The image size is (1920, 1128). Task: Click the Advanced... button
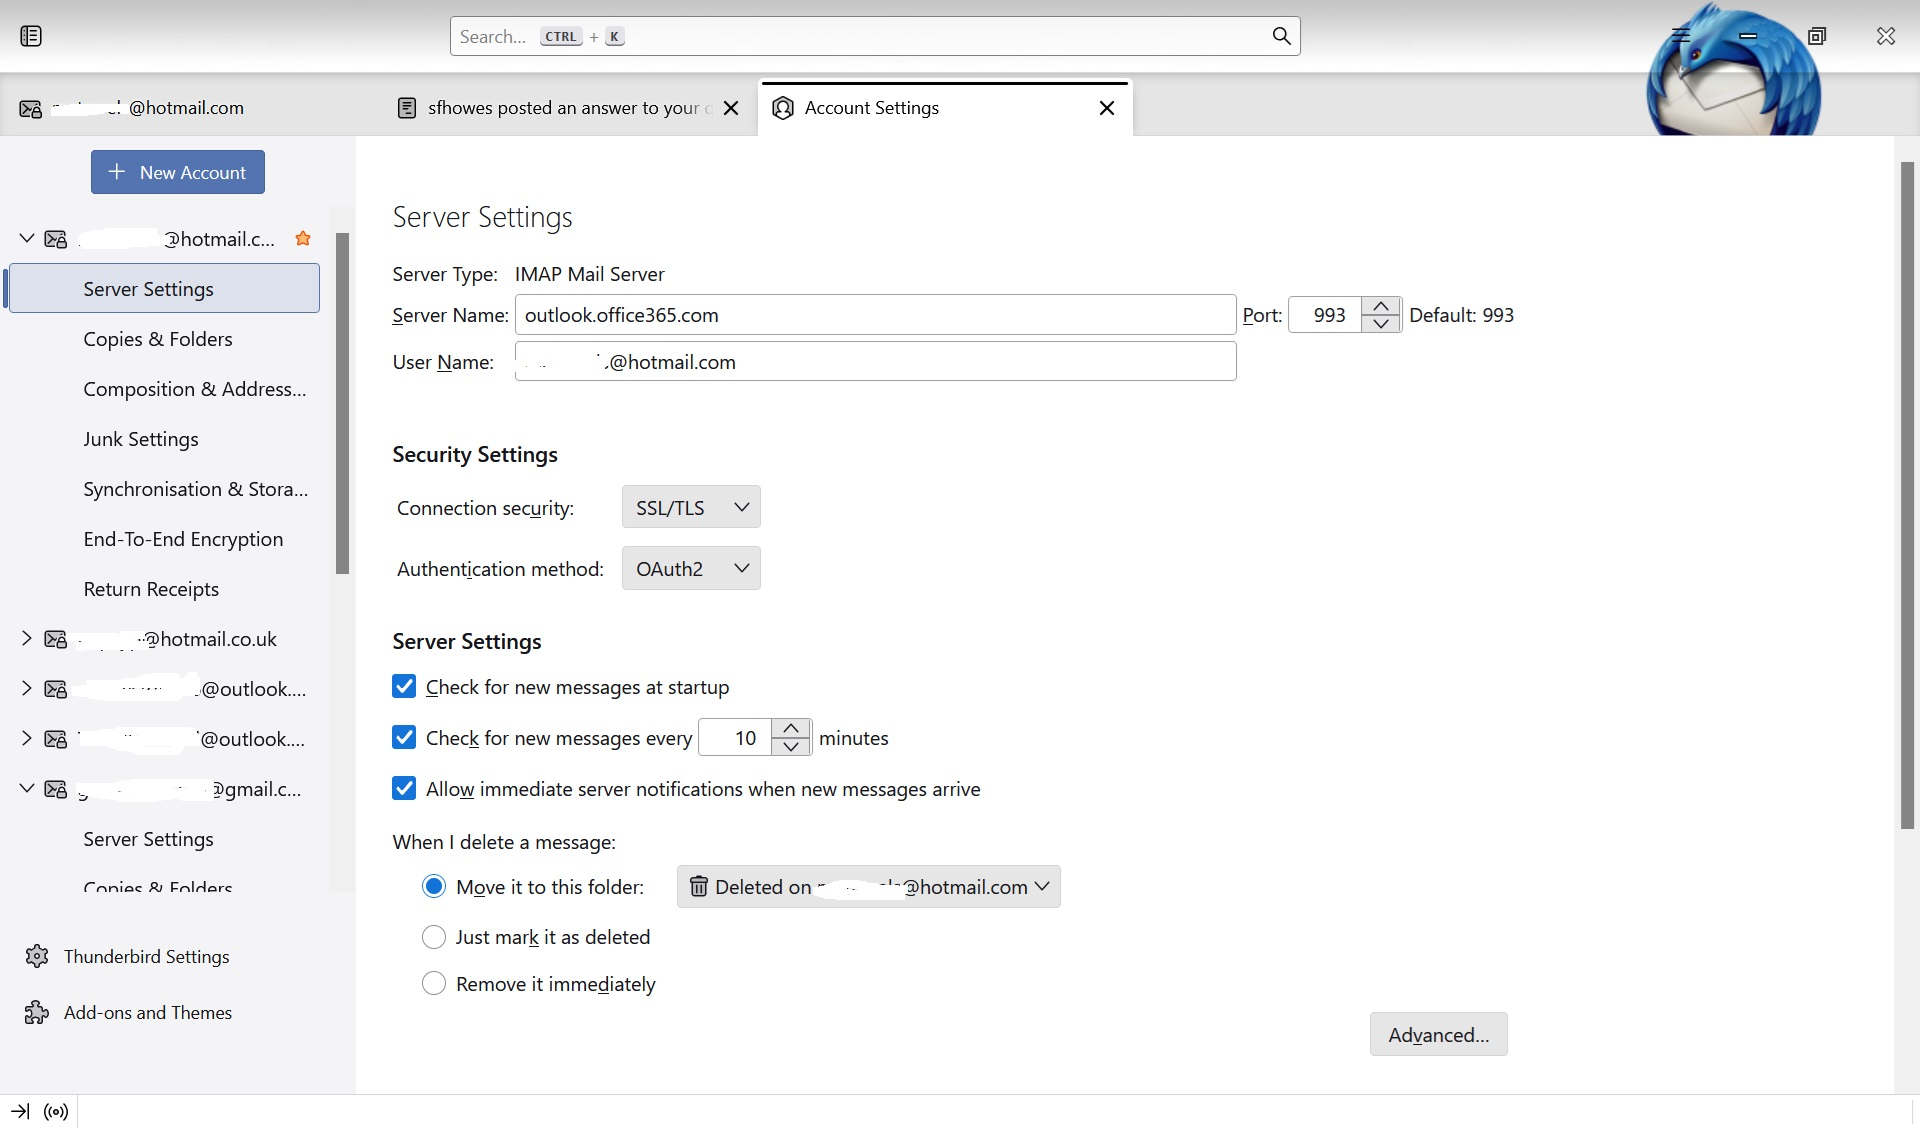pyautogui.click(x=1438, y=1034)
